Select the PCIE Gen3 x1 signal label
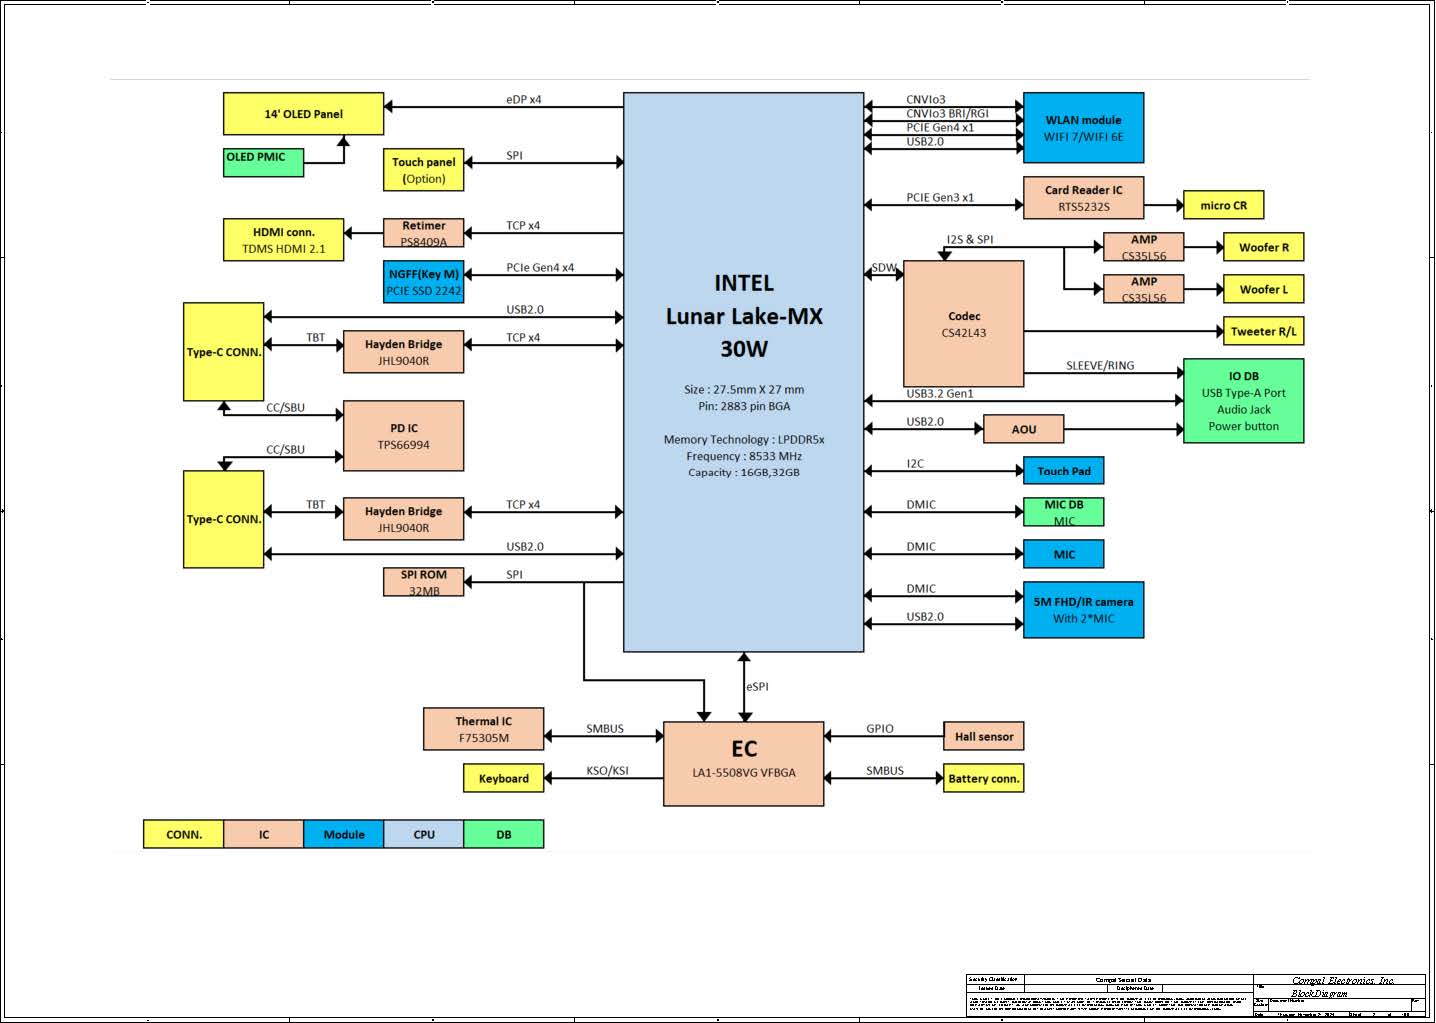 pyautogui.click(x=940, y=198)
